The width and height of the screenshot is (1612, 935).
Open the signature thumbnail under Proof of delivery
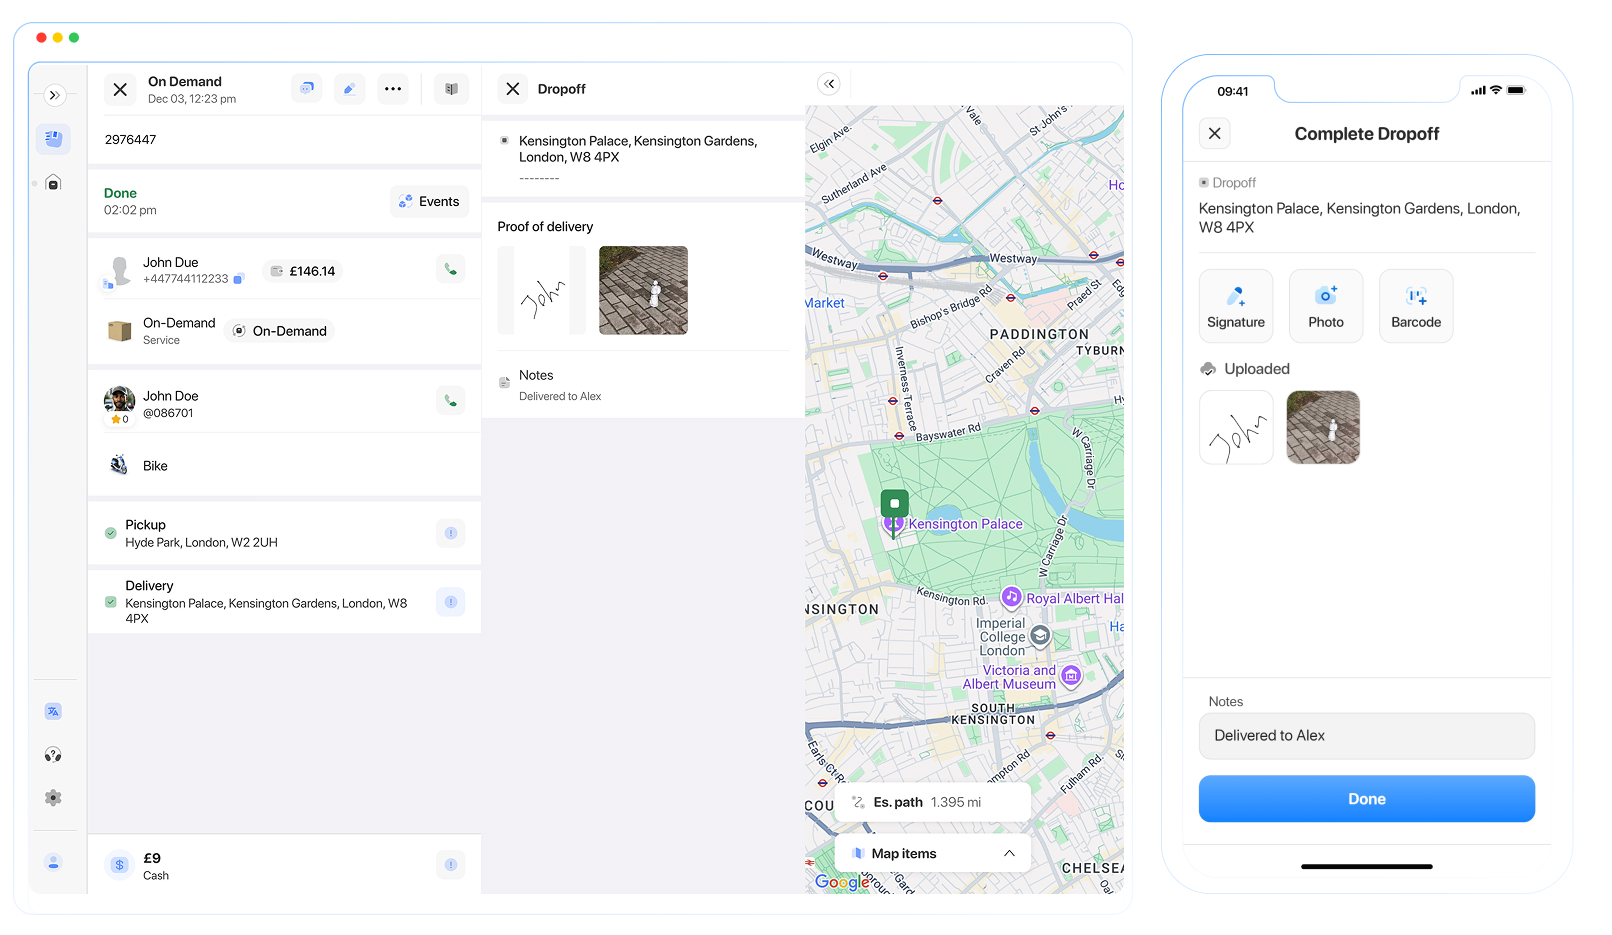(x=541, y=290)
